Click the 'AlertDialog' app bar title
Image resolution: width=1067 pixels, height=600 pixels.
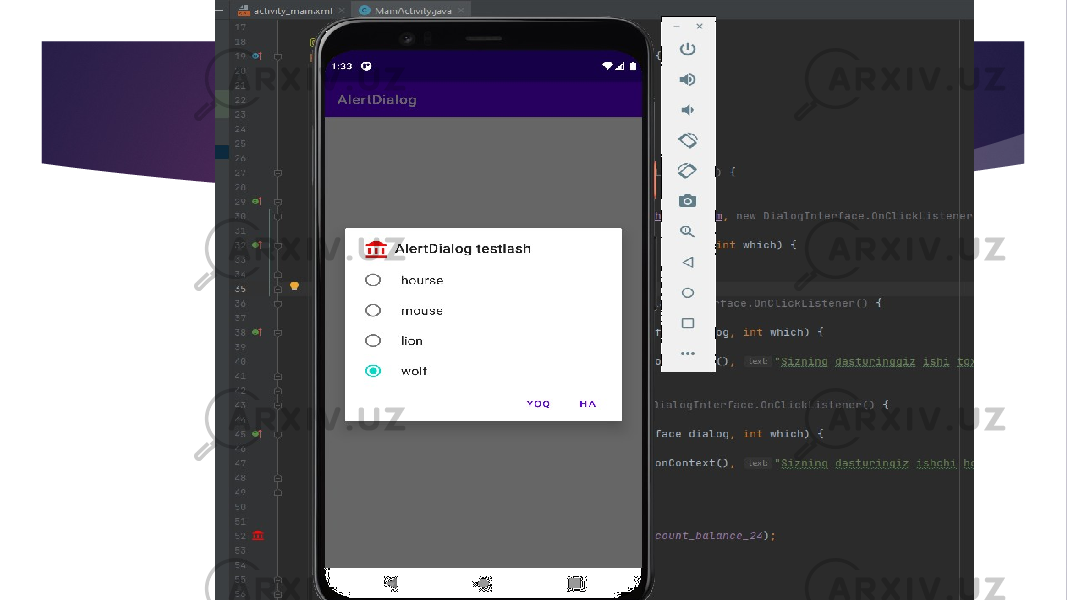tap(377, 100)
